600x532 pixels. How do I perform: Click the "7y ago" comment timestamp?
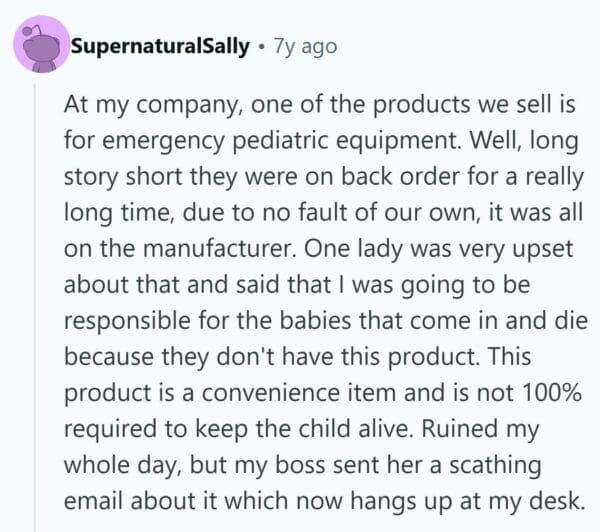304,46
